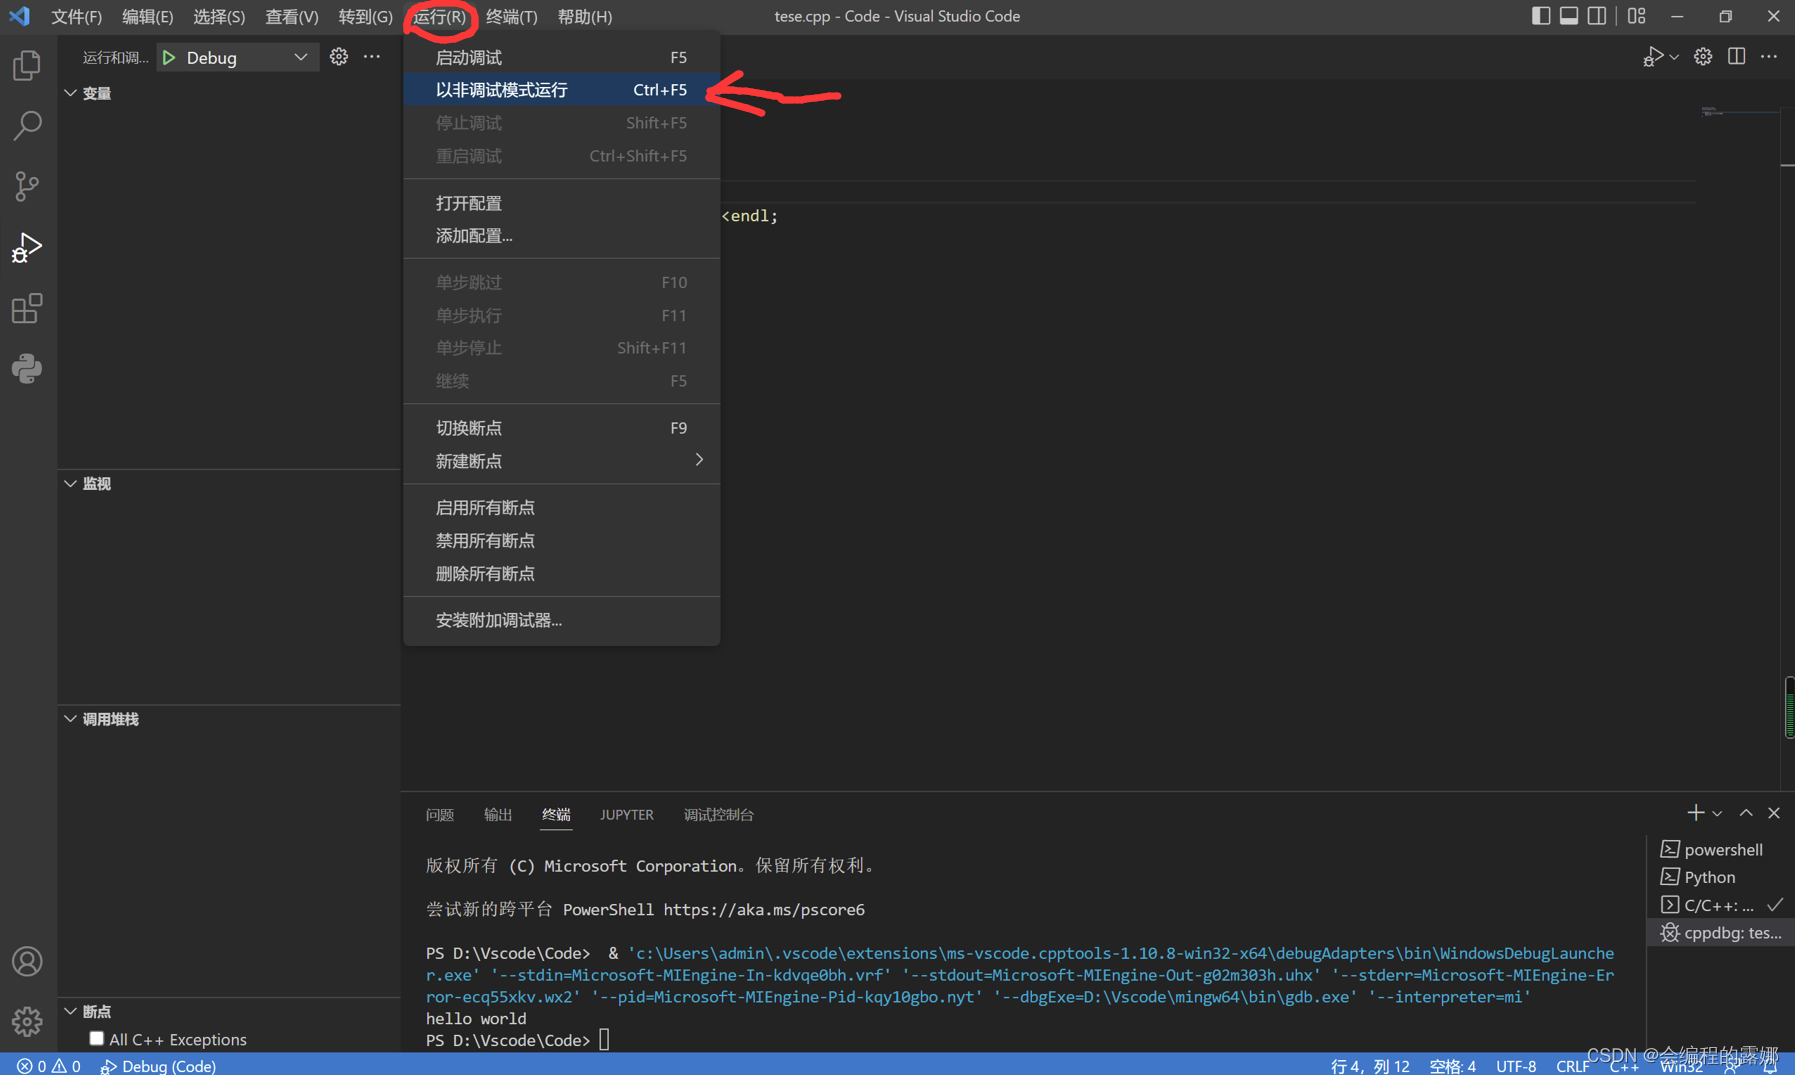The width and height of the screenshot is (1795, 1075).
Task: Open launch.json via gear next to Debug
Action: 339,57
